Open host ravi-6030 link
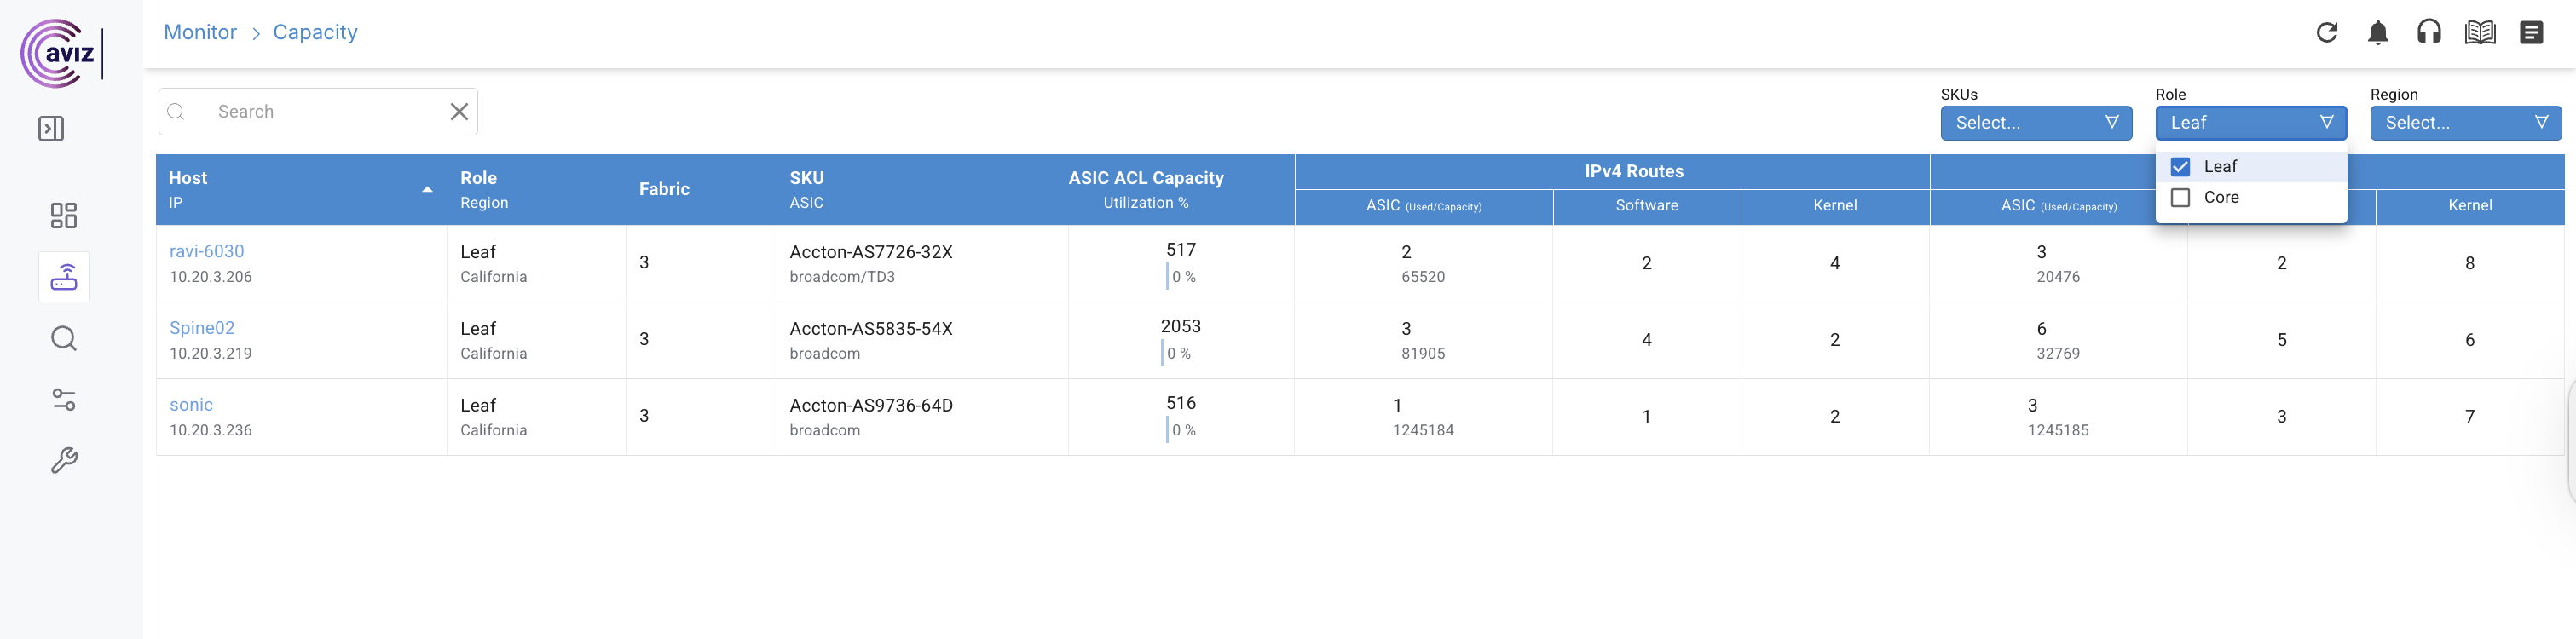Image resolution: width=2576 pixels, height=639 pixels. point(207,251)
